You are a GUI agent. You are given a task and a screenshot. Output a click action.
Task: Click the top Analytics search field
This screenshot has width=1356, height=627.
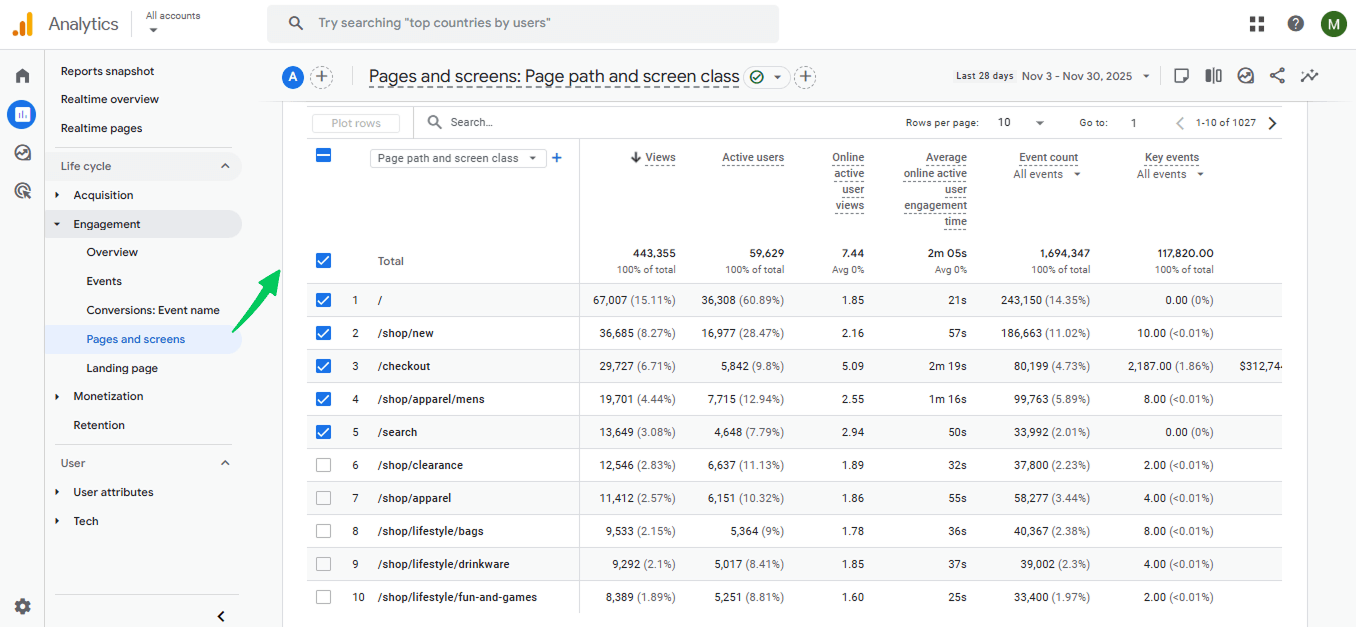click(x=523, y=23)
